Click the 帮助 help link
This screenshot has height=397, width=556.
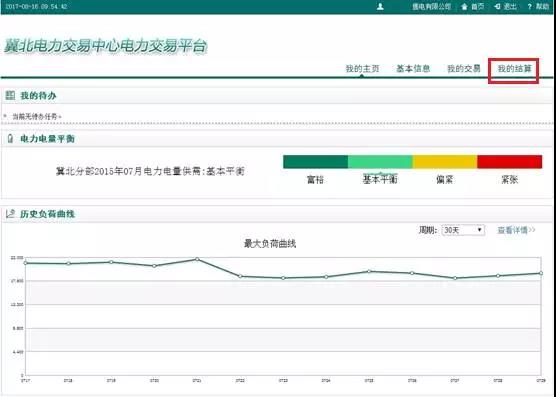click(542, 6)
